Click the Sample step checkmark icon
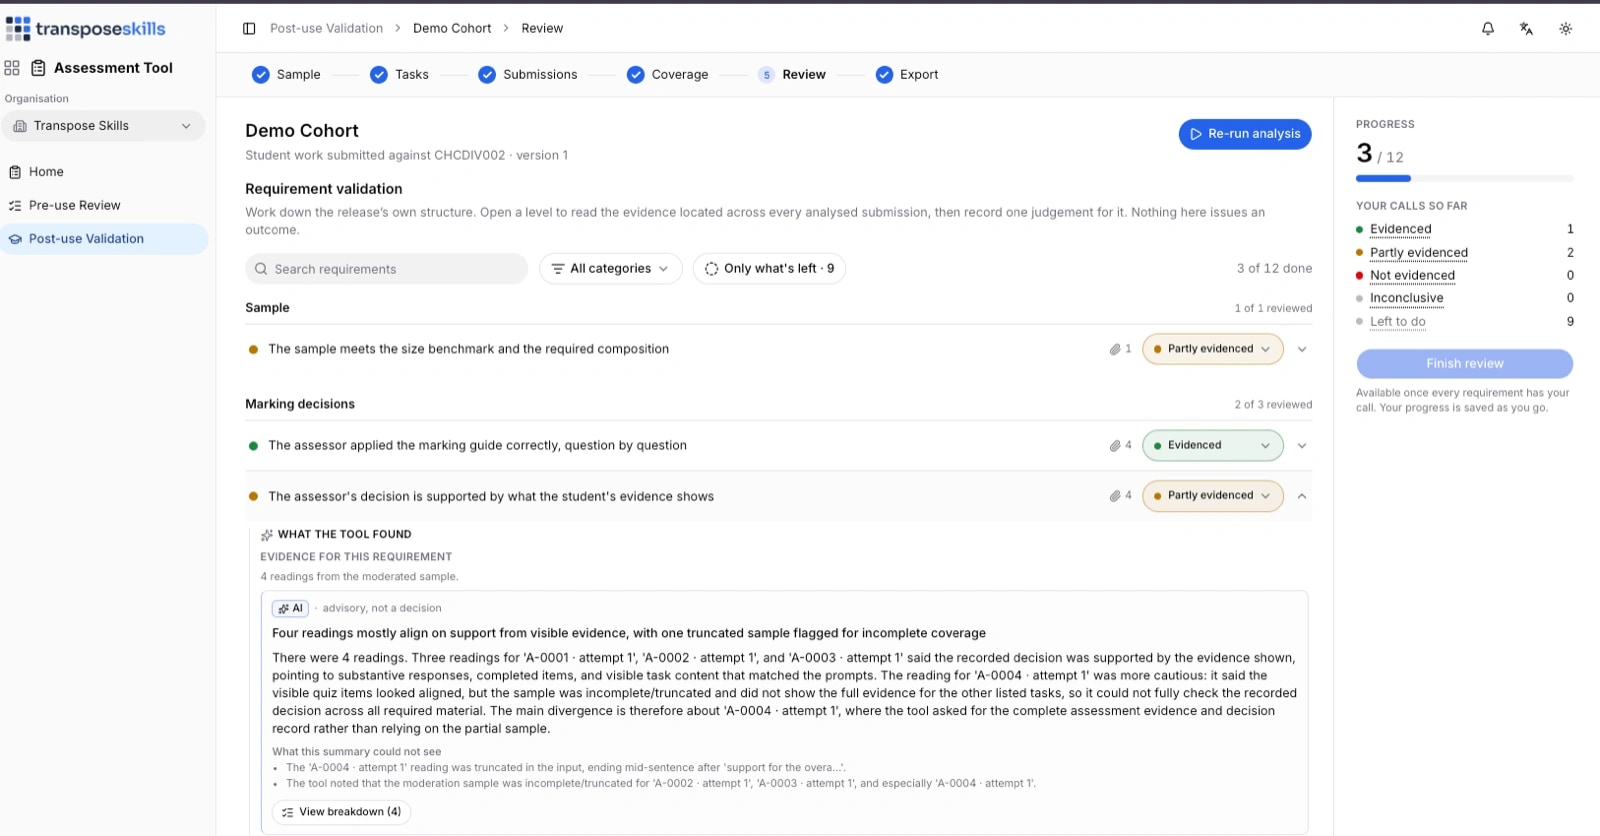 click(x=261, y=75)
